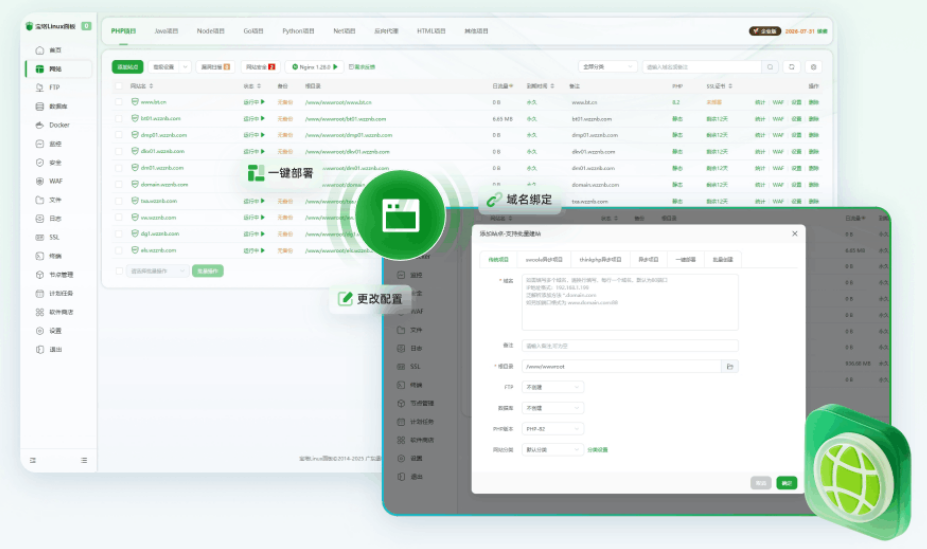The image size is (927, 549).
Task: Open the Database sidebar icon
Action: tap(40, 106)
